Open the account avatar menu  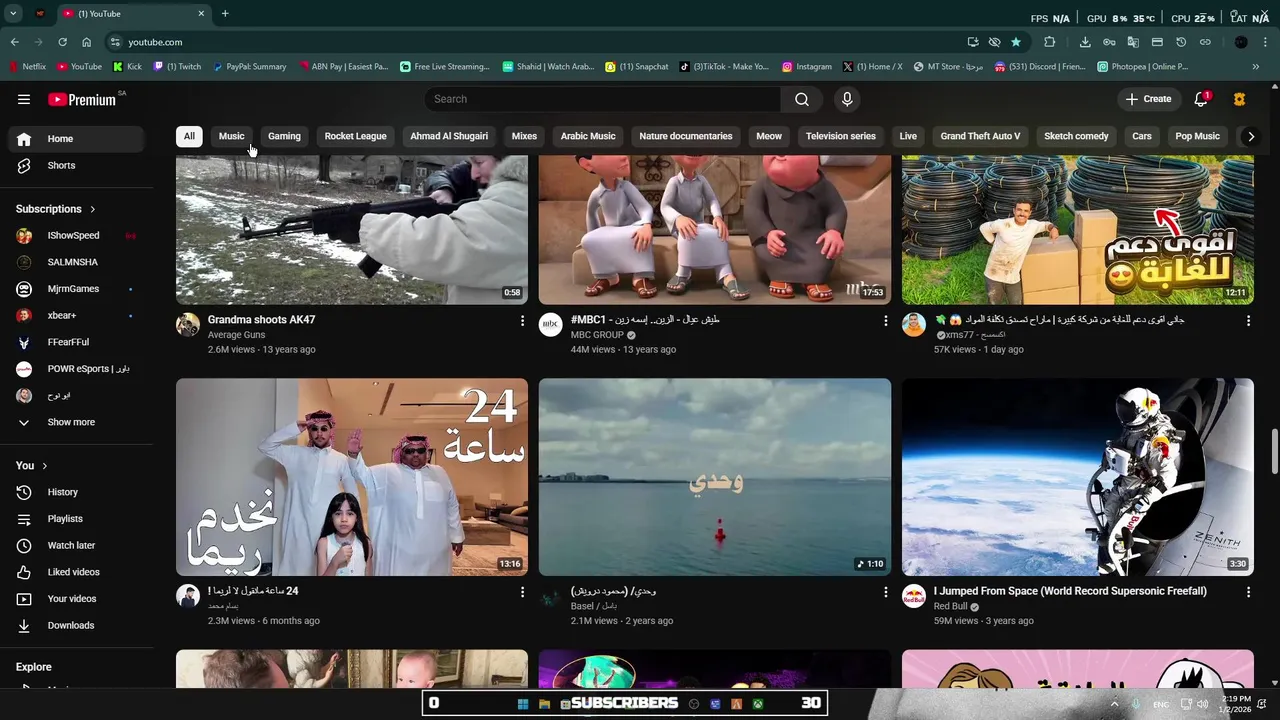tap(1240, 99)
